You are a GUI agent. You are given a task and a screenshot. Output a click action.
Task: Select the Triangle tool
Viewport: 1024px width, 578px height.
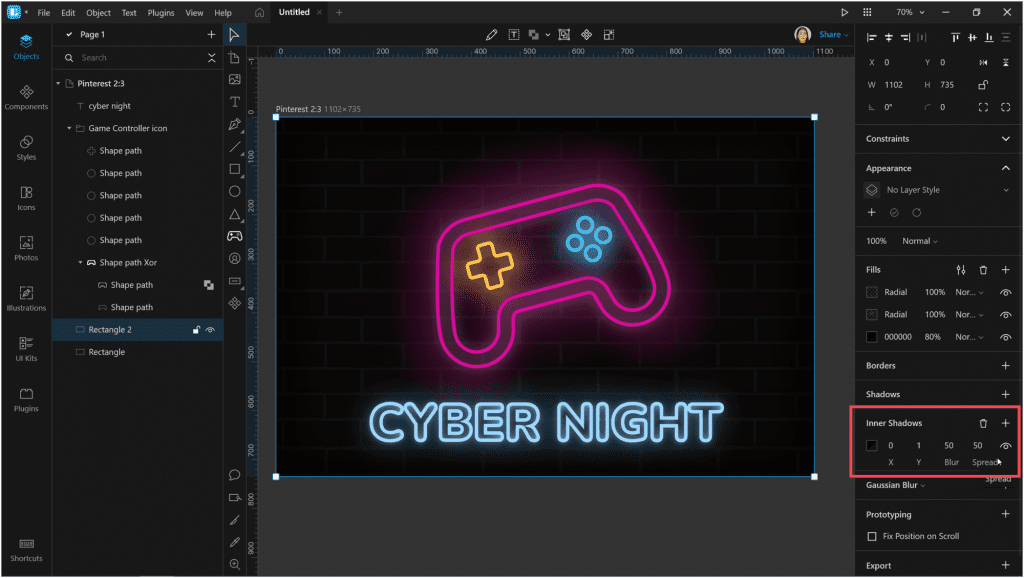coord(234,214)
